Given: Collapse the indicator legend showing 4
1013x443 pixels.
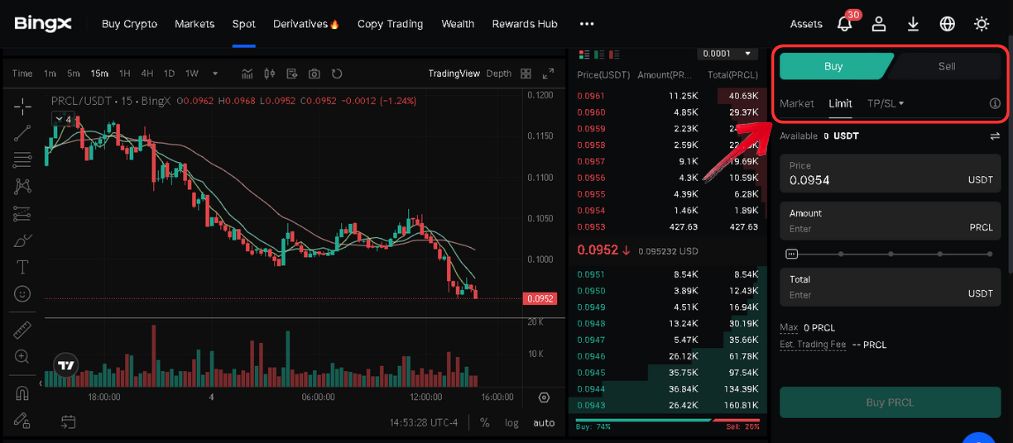Looking at the screenshot, I should pyautogui.click(x=63, y=119).
